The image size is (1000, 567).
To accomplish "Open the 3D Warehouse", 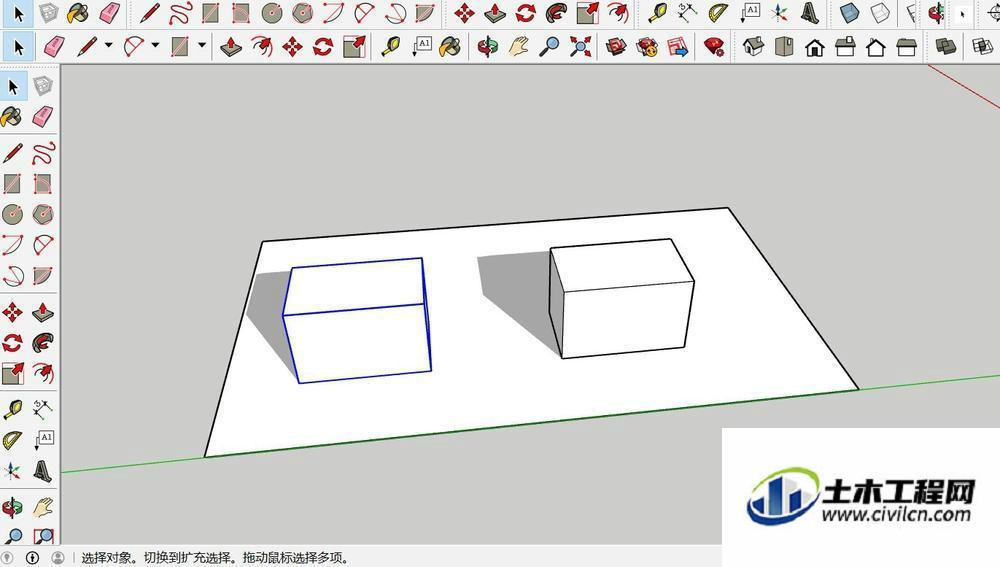I will [x=616, y=47].
